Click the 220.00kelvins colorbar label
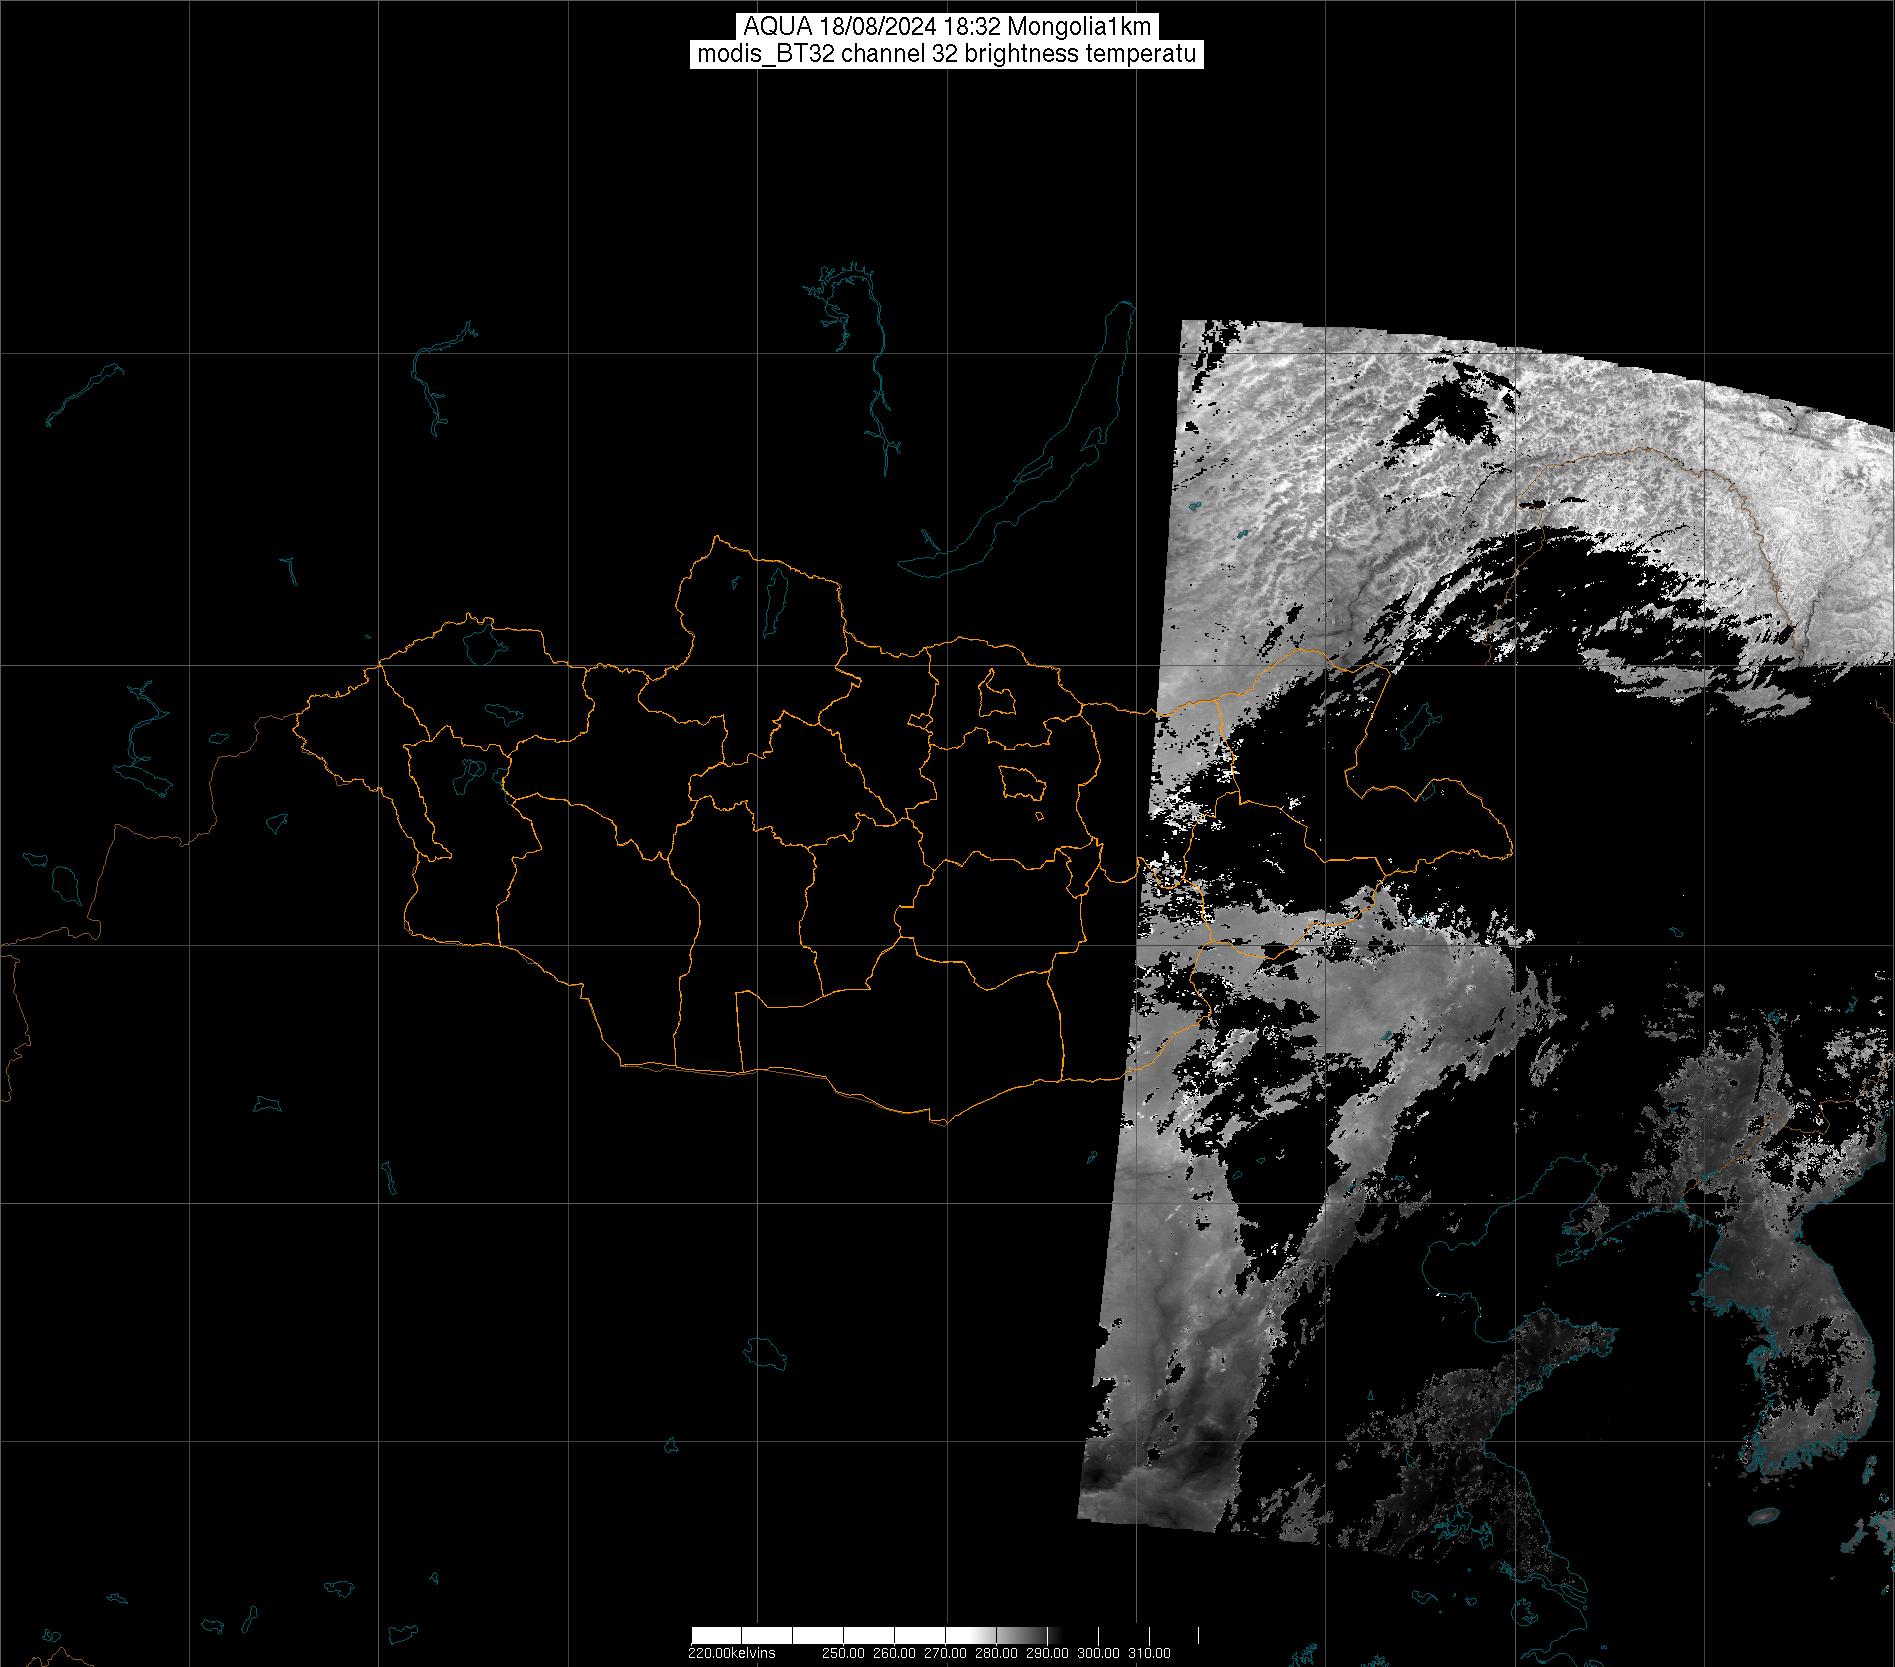Viewport: 1895px width, 1667px height. [731, 1652]
